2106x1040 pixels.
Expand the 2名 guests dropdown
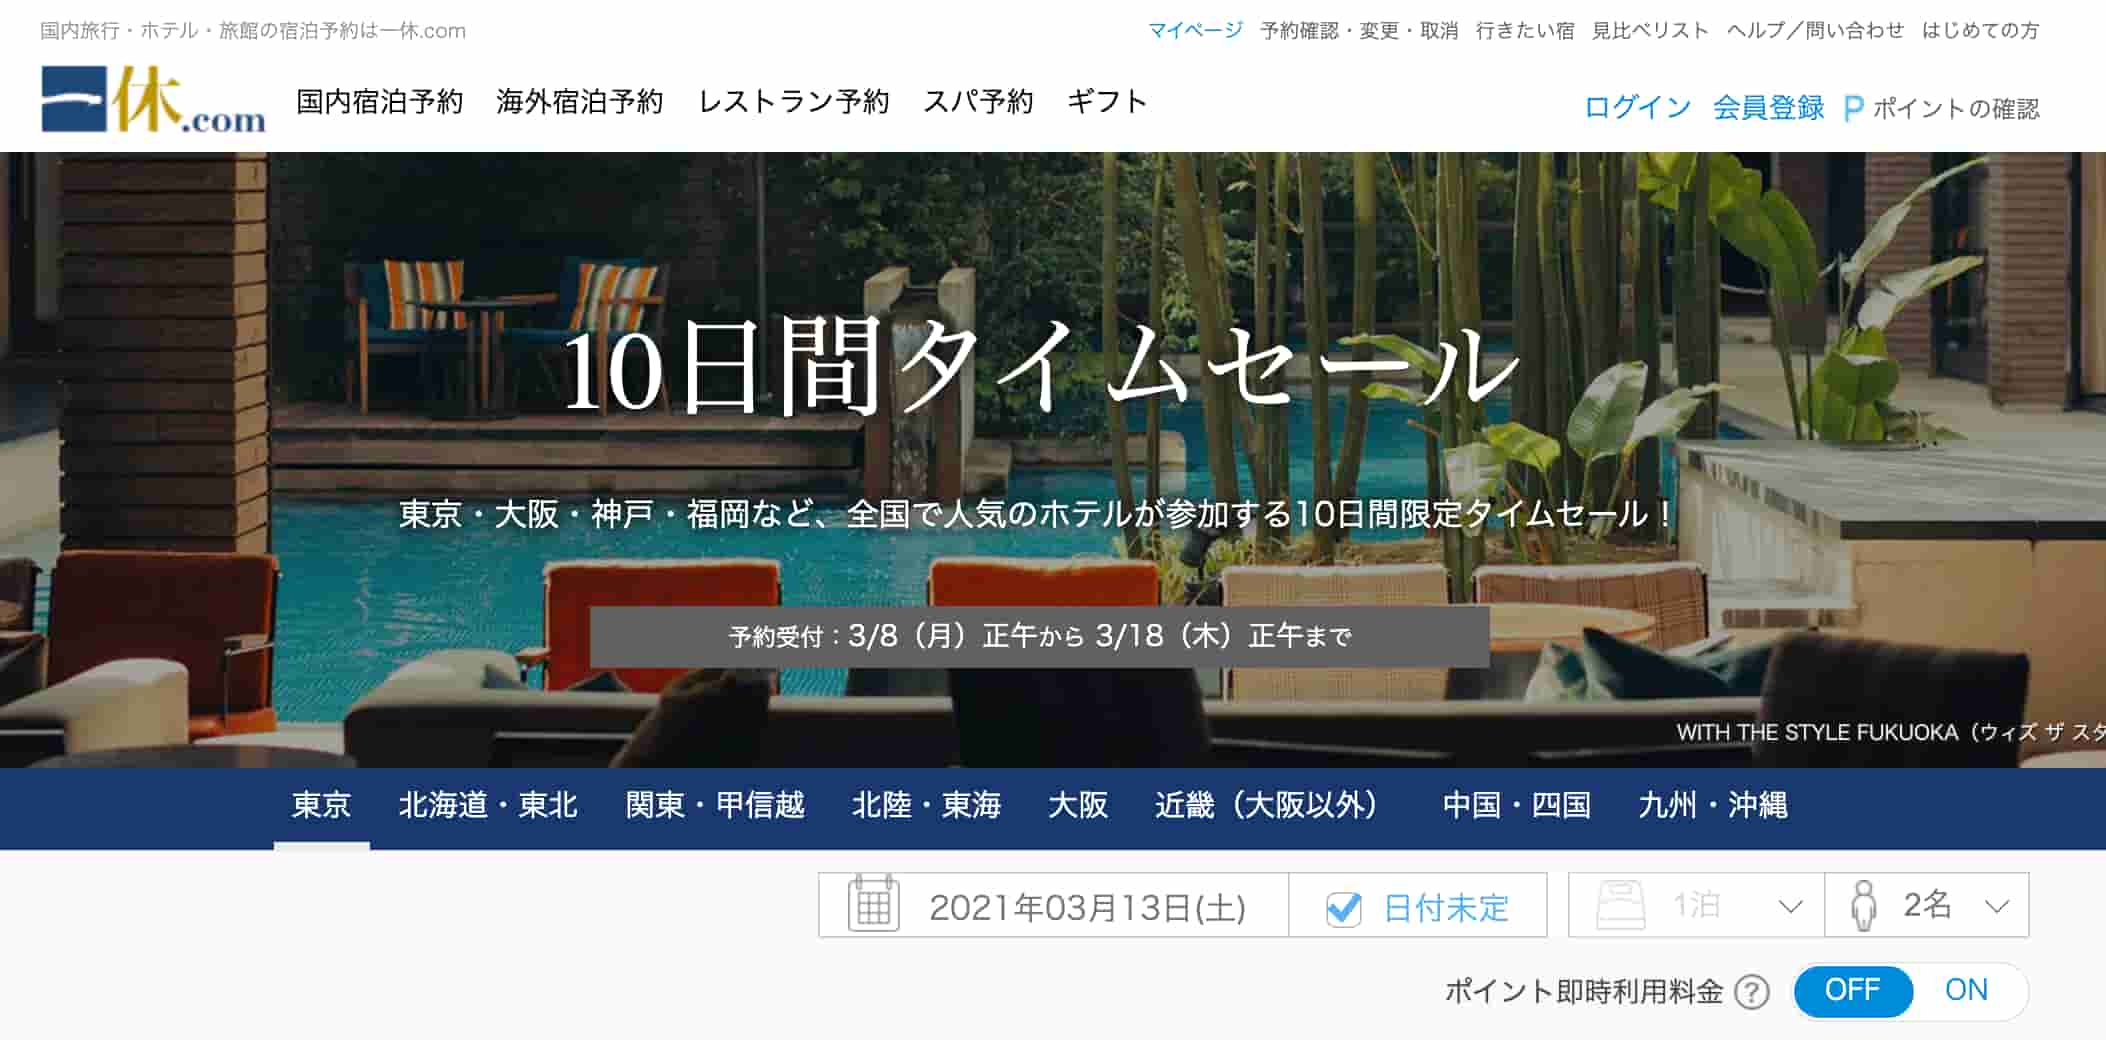tap(1928, 905)
